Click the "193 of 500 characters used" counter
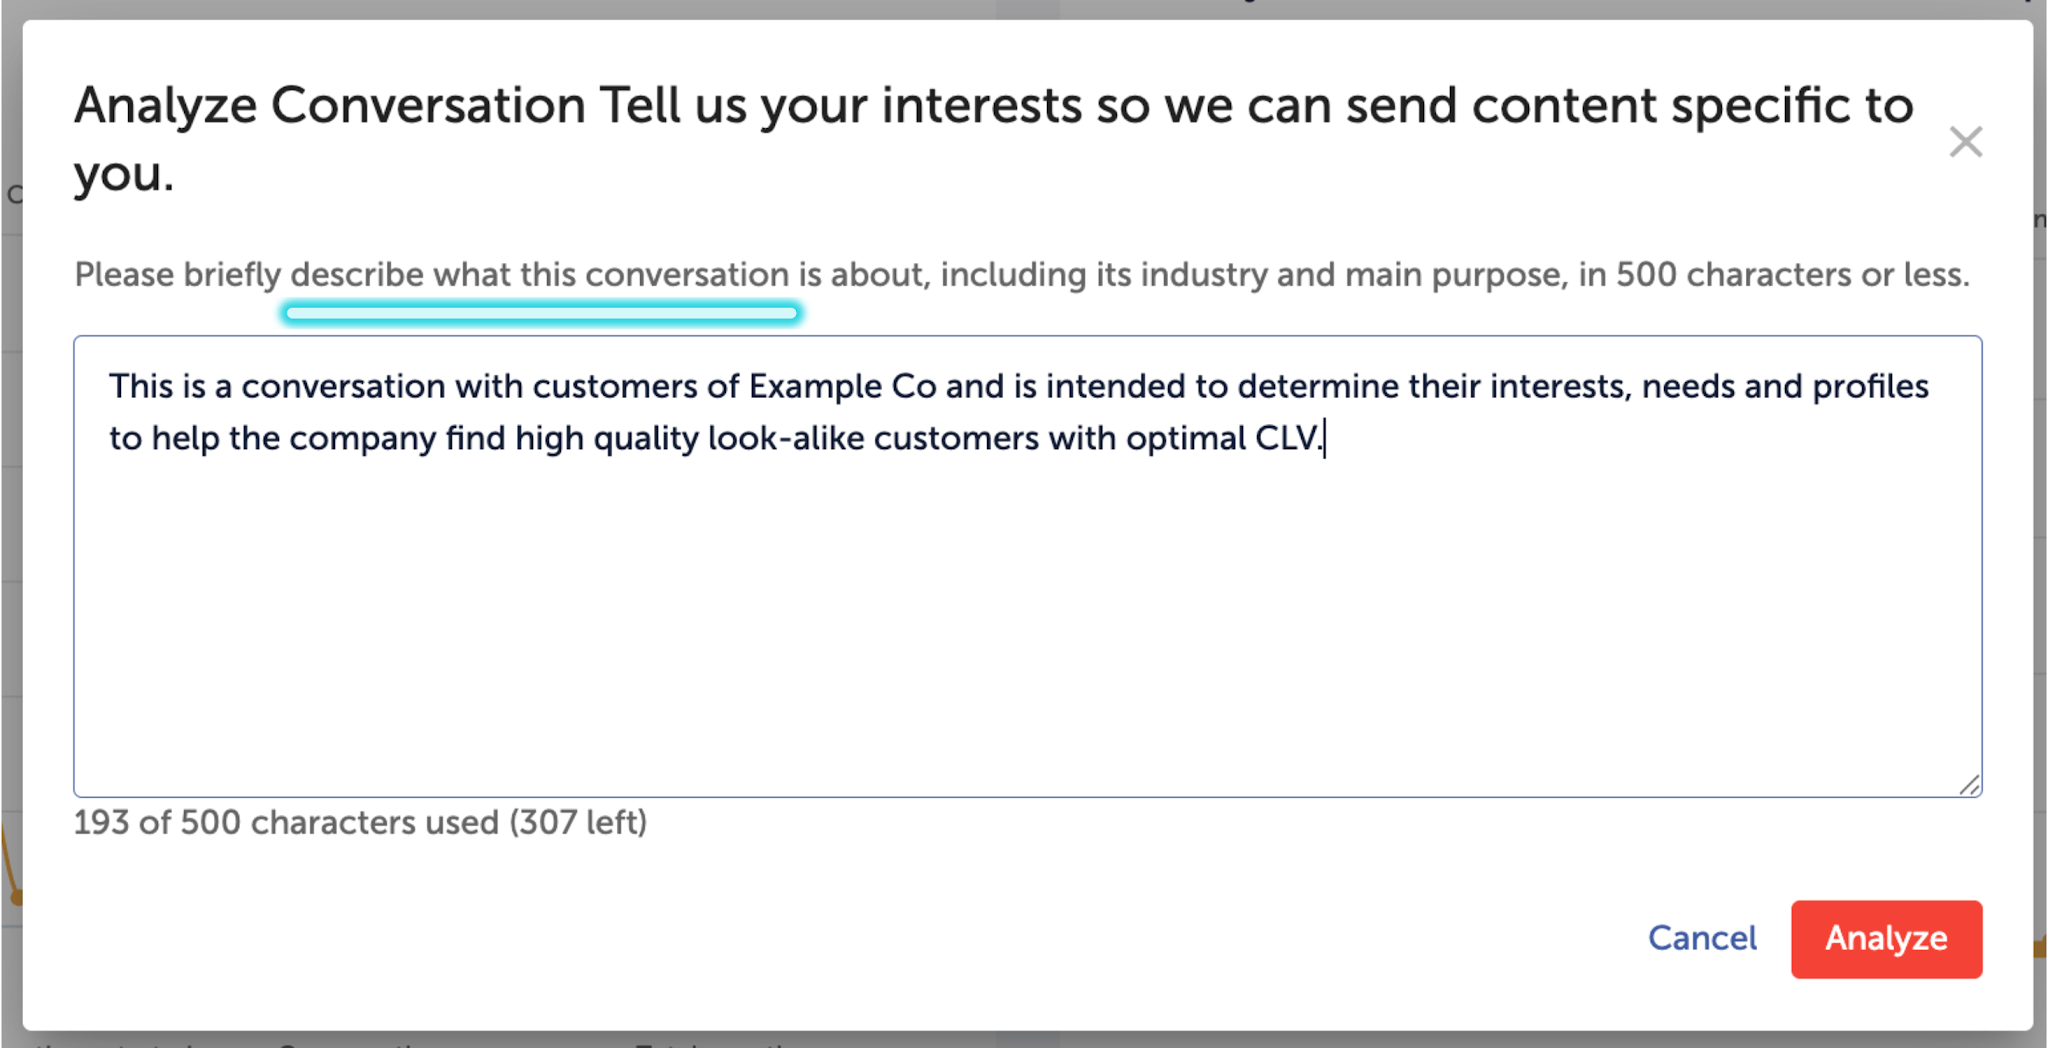This screenshot has height=1048, width=2048. pos(286,823)
